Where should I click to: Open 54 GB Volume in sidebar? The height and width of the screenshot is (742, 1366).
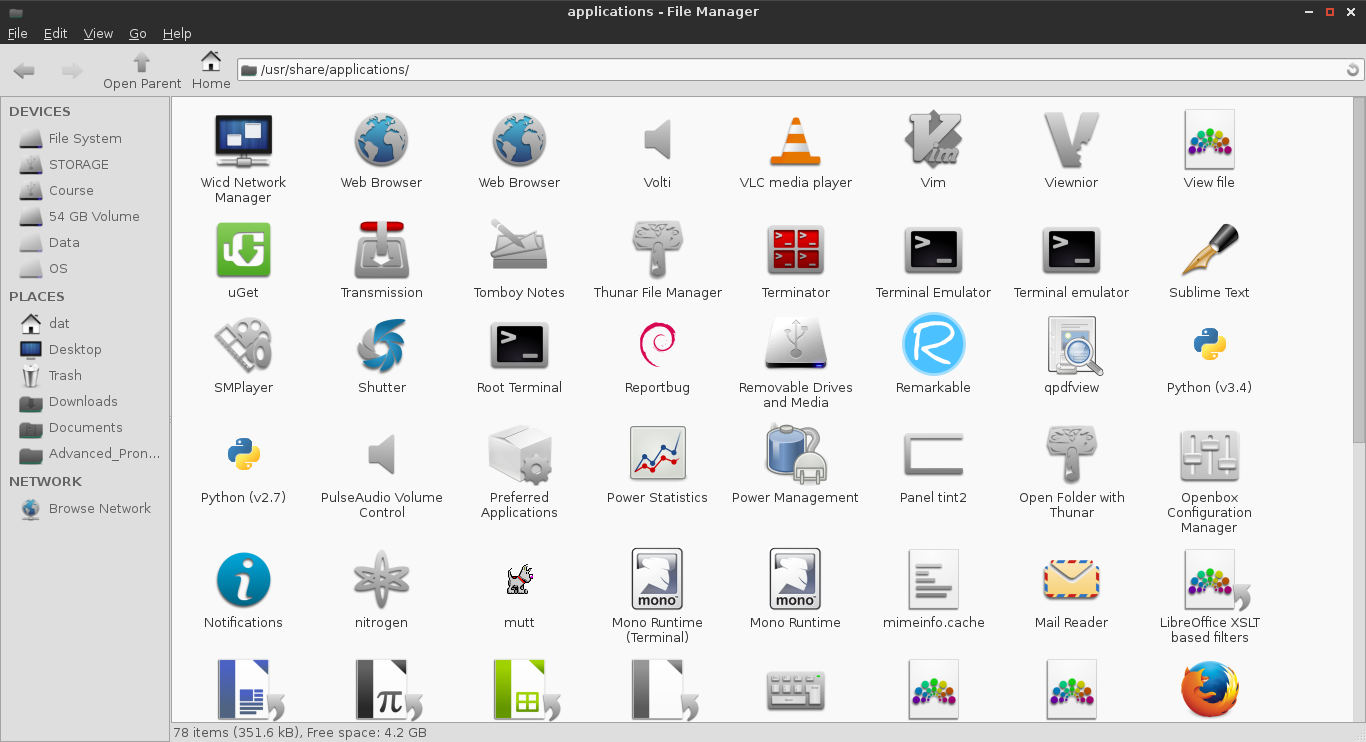pos(85,216)
